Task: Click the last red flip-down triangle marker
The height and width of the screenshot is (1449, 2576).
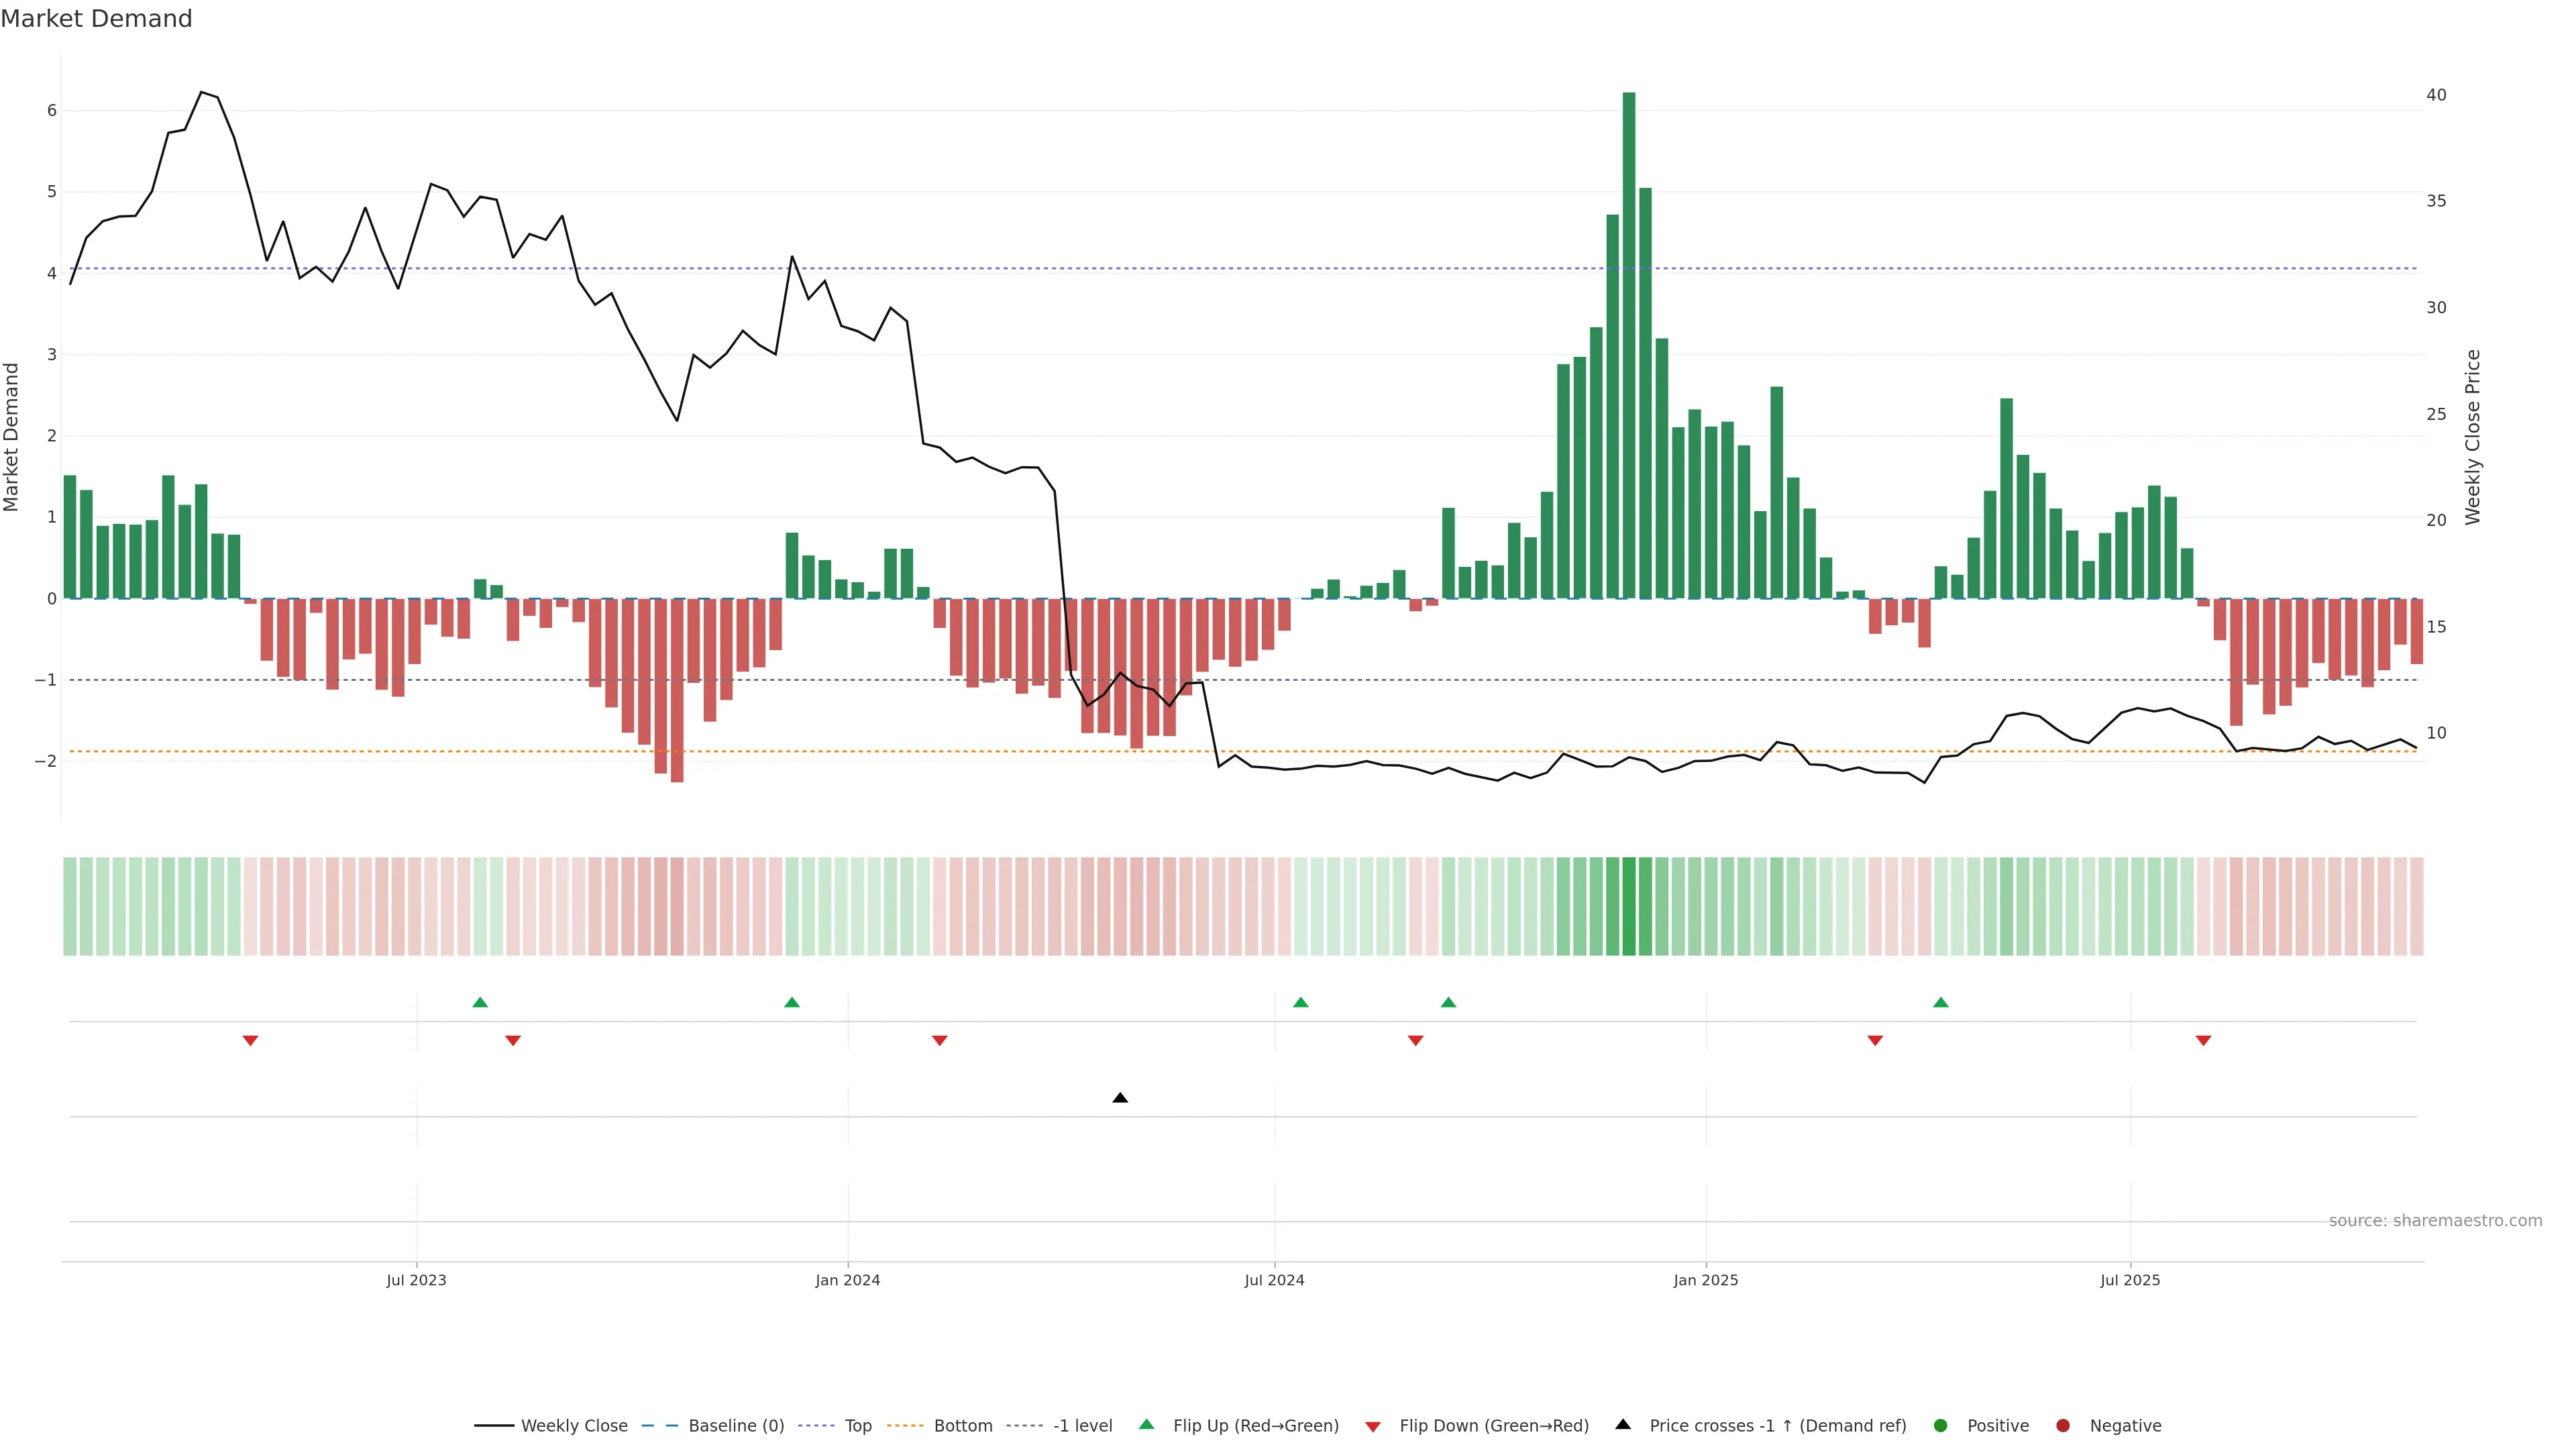Action: click(2203, 1041)
